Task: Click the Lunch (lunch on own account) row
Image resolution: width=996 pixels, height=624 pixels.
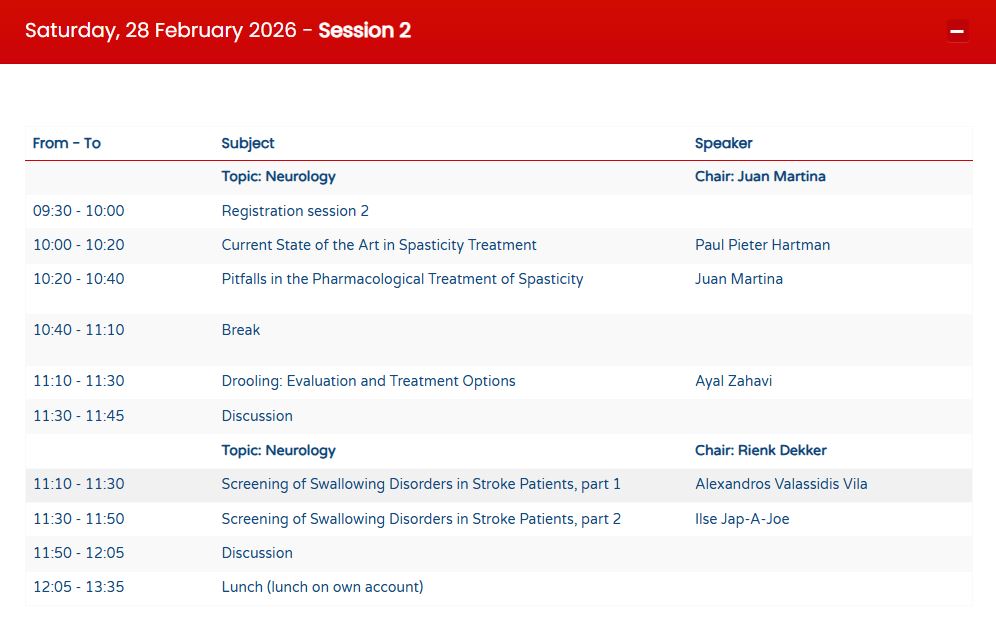Action: click(322, 587)
